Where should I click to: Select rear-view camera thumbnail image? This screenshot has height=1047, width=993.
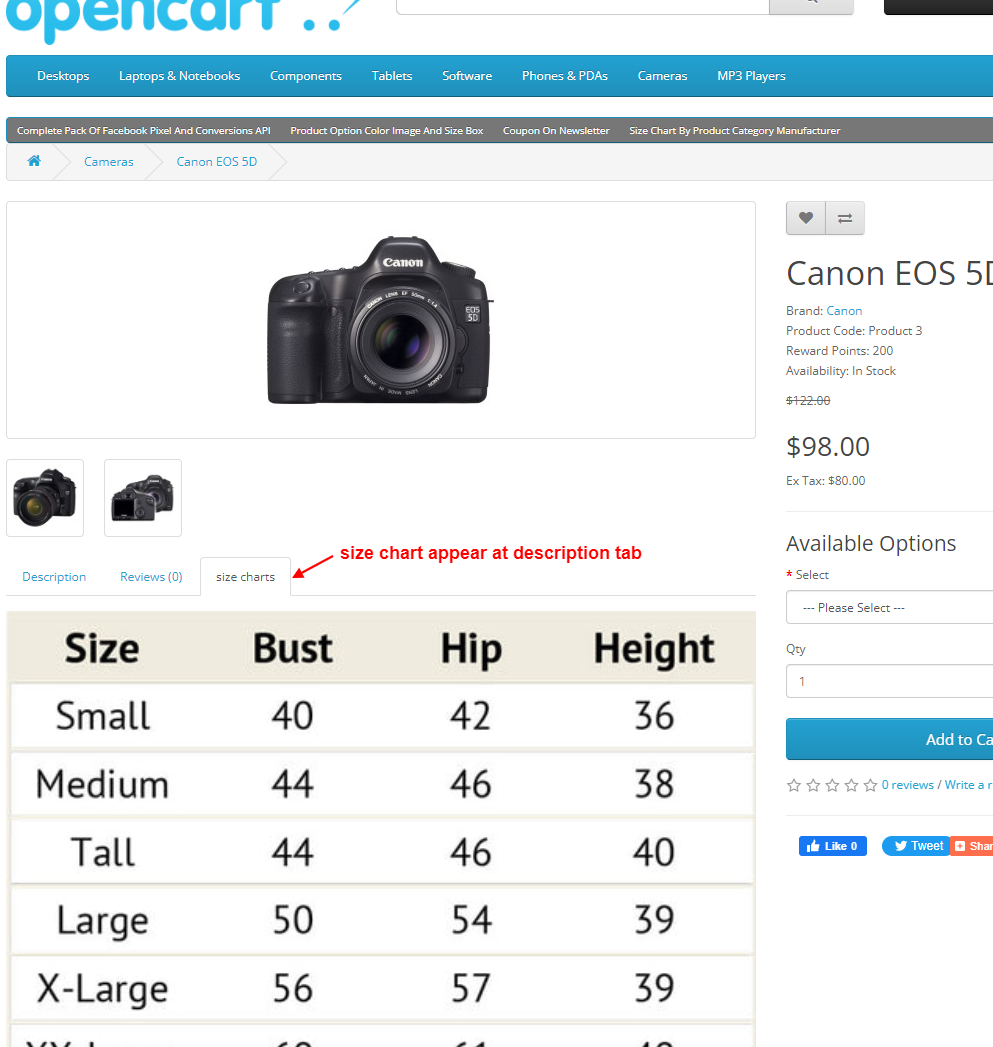(142, 497)
